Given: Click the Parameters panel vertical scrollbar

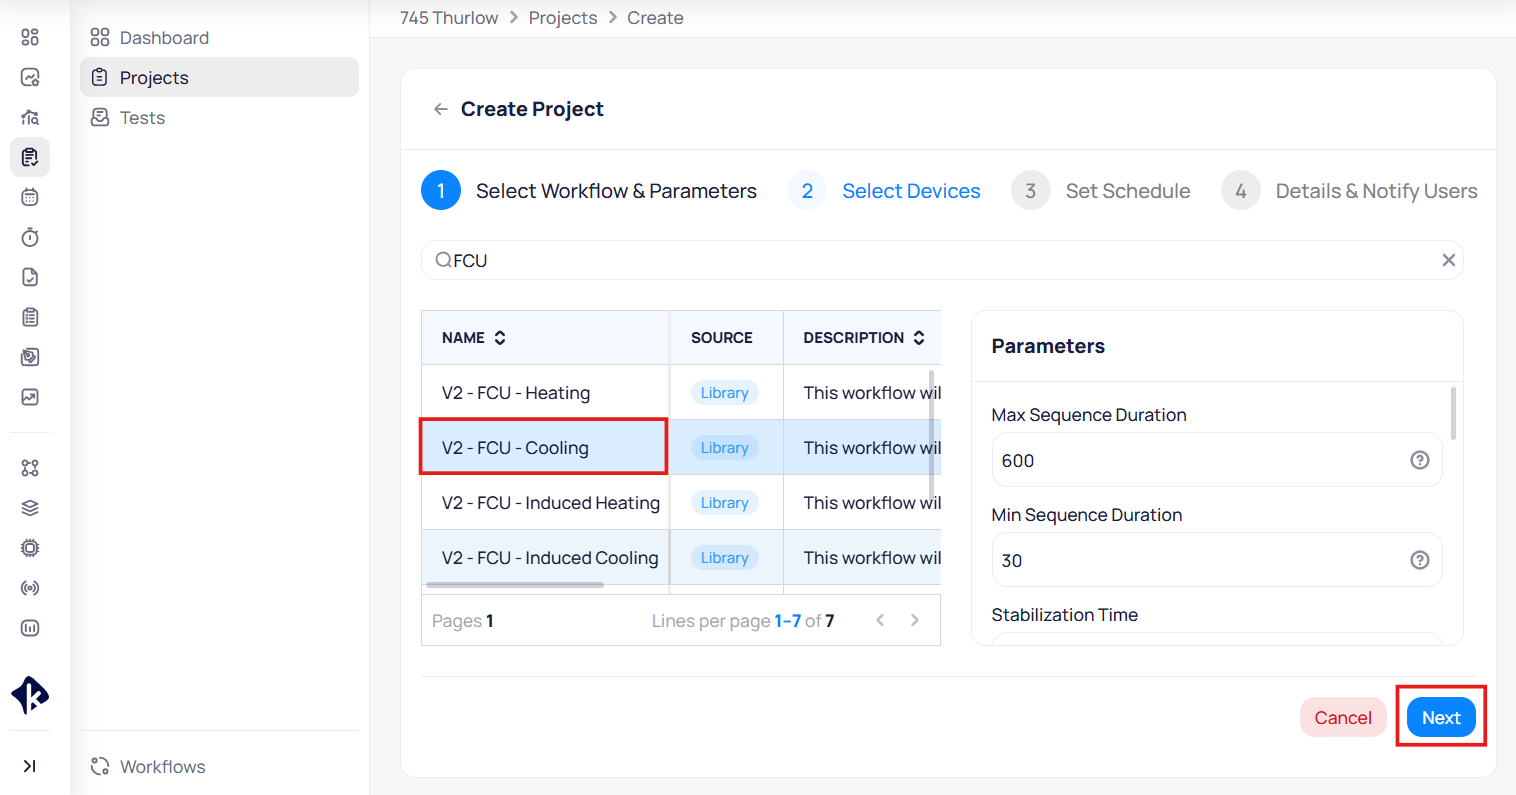Looking at the screenshot, I should click(1453, 414).
